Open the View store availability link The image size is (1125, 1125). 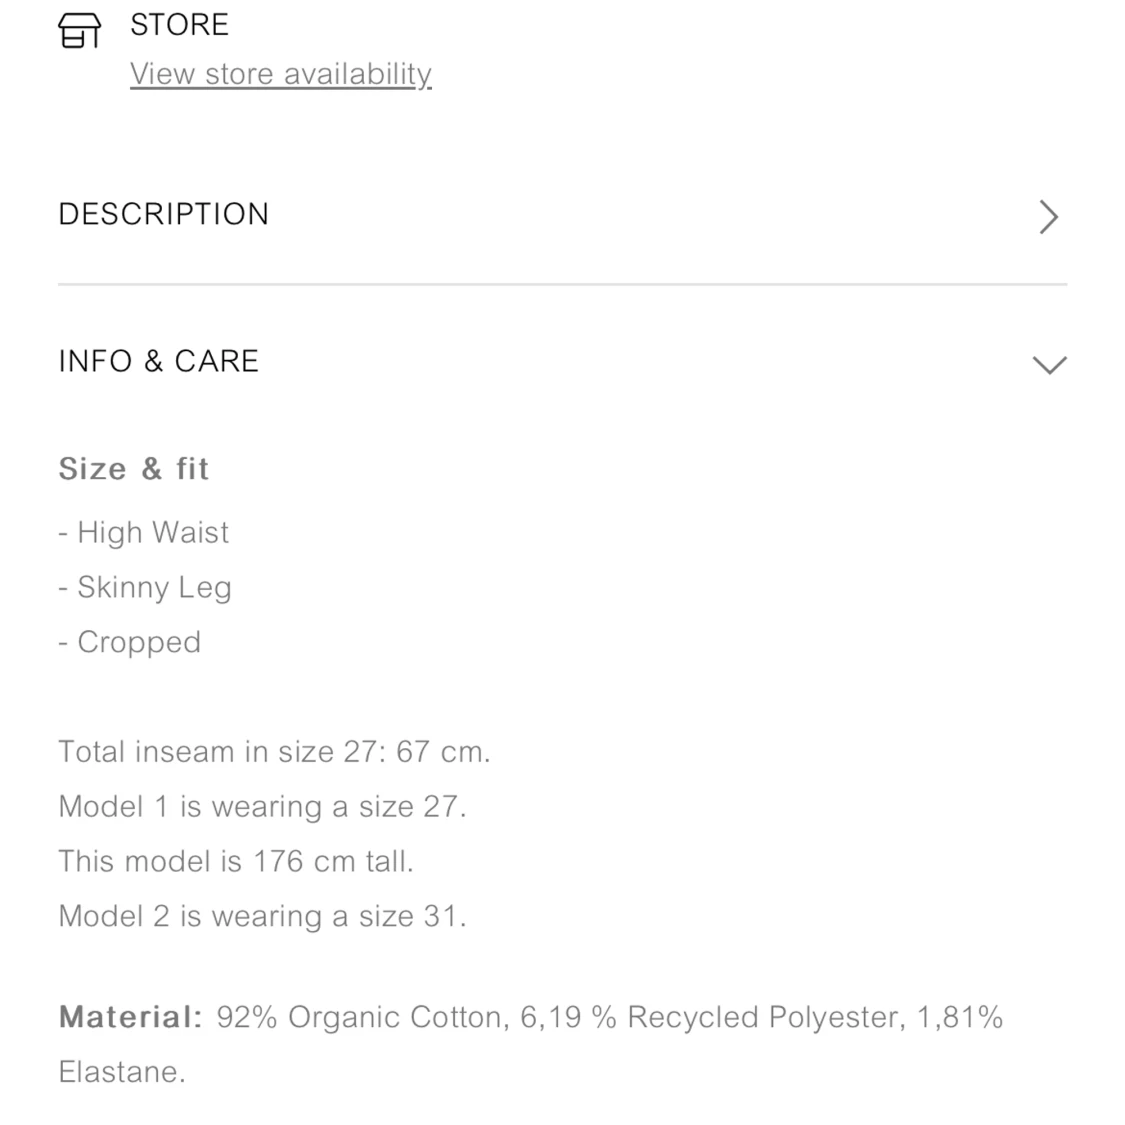coord(280,74)
